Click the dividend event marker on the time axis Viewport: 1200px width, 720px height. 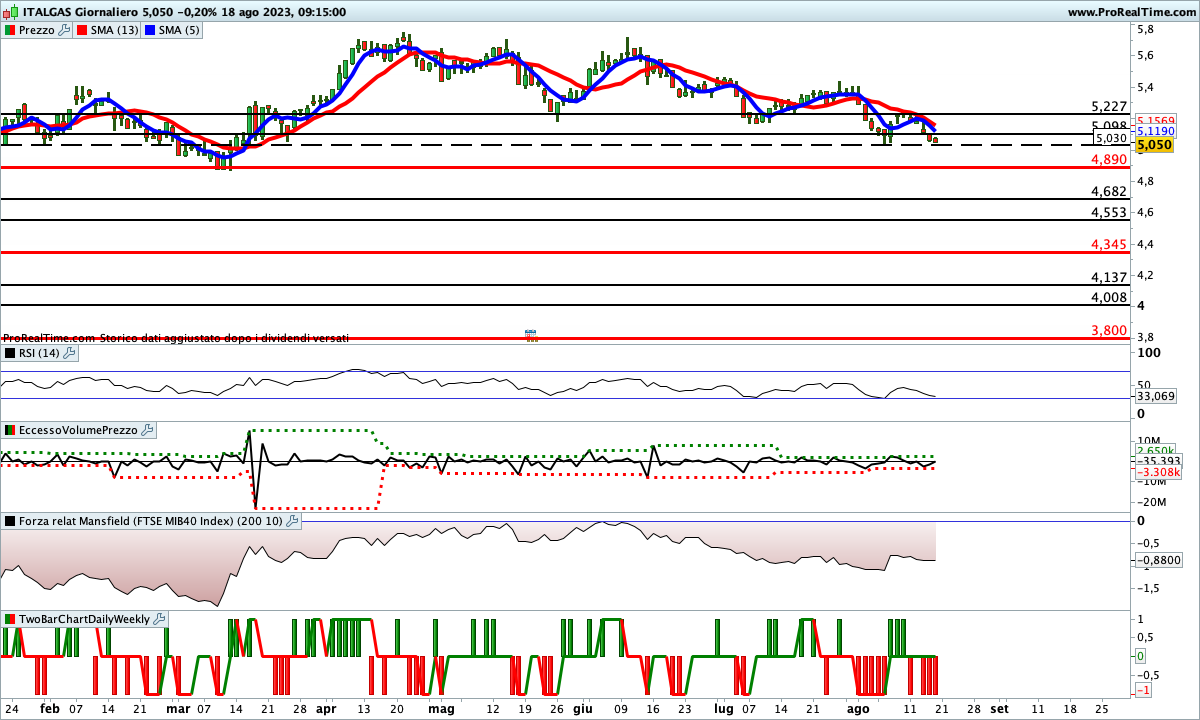pyautogui.click(x=531, y=335)
